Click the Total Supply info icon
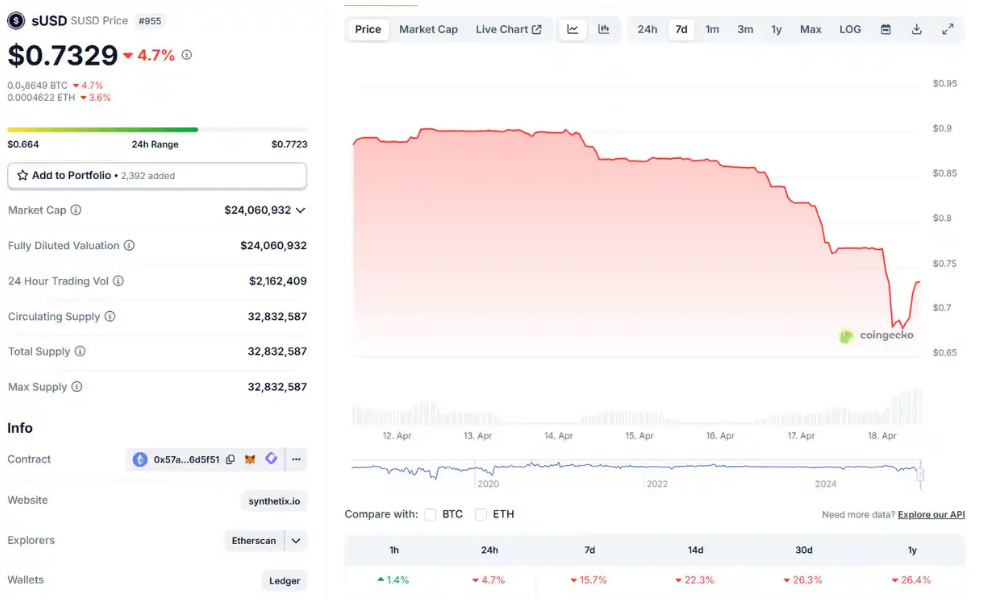This screenshot has height=604, width=989. point(79,351)
